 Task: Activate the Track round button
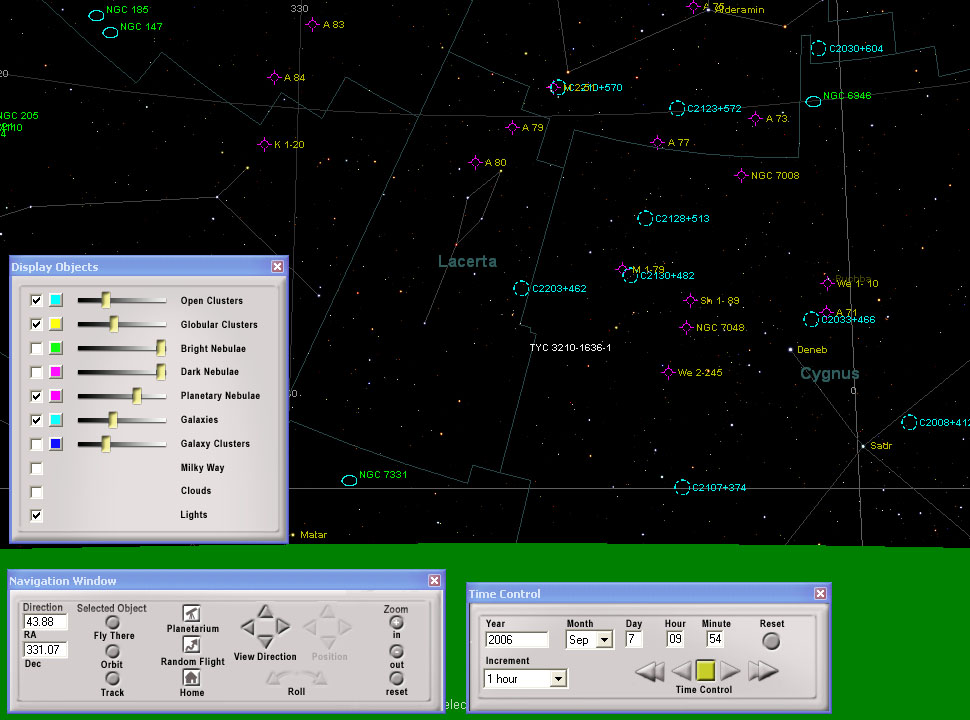[112, 679]
